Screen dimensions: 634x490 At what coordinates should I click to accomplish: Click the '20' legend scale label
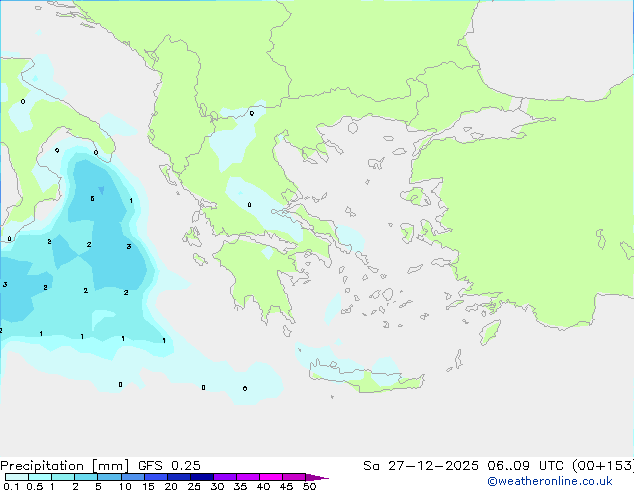(171, 486)
